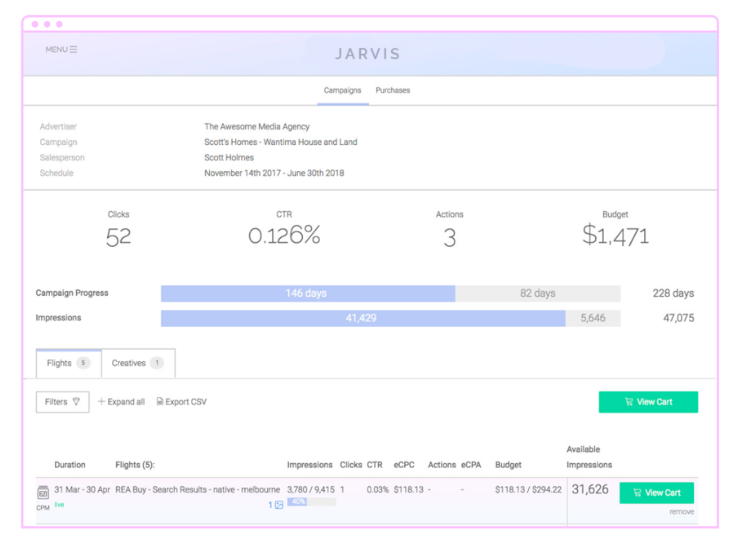Click the JARVIS logo title
This screenshot has width=736, height=542.
[368, 54]
